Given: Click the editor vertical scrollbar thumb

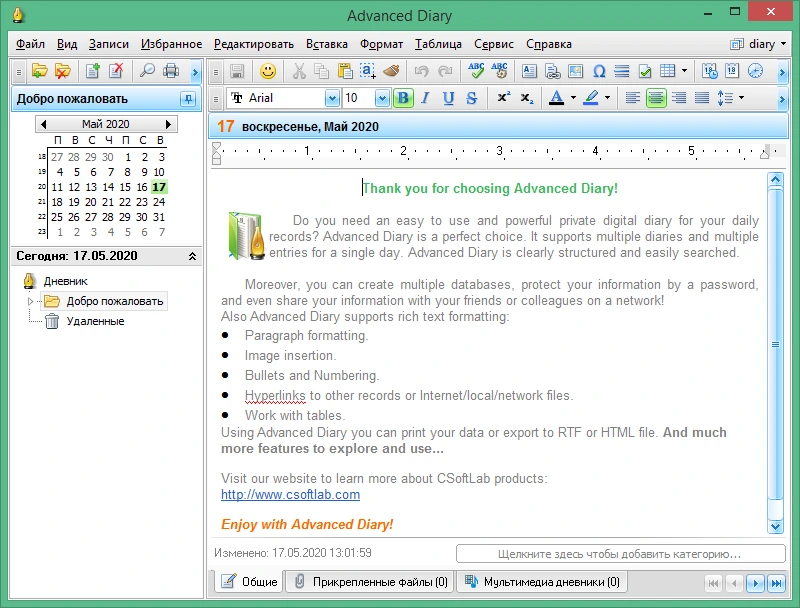Looking at the screenshot, I should pyautogui.click(x=776, y=345).
